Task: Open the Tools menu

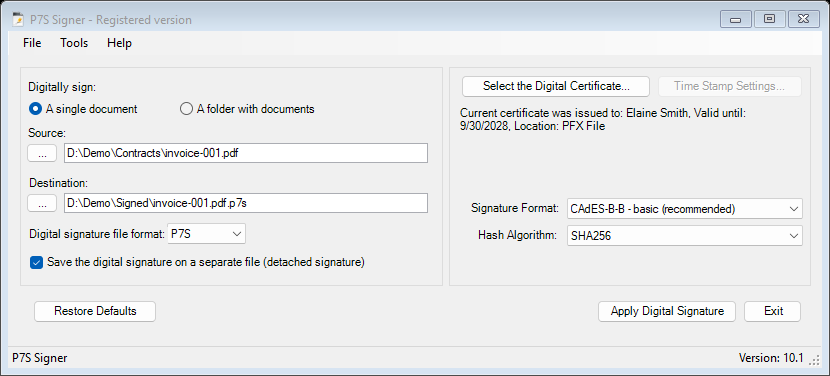Action: [x=74, y=43]
